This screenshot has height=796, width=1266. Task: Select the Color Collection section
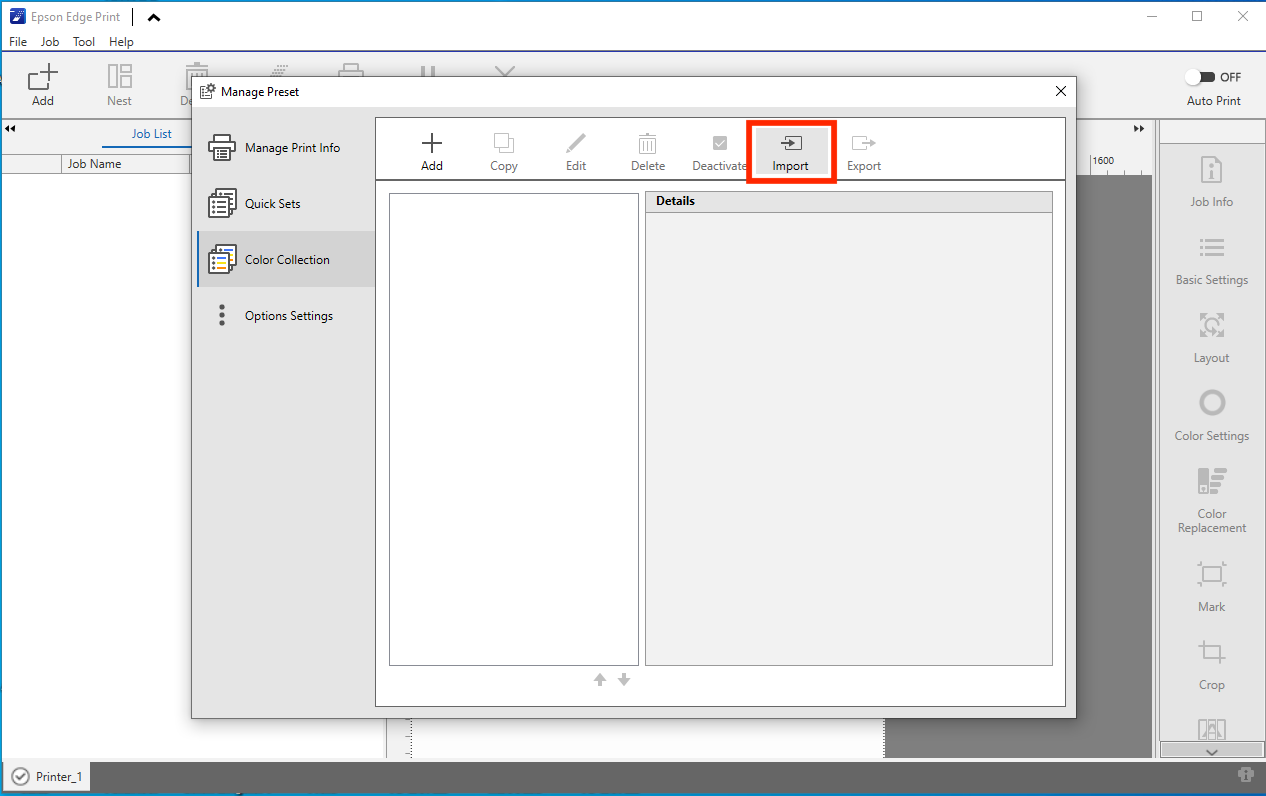click(x=286, y=260)
